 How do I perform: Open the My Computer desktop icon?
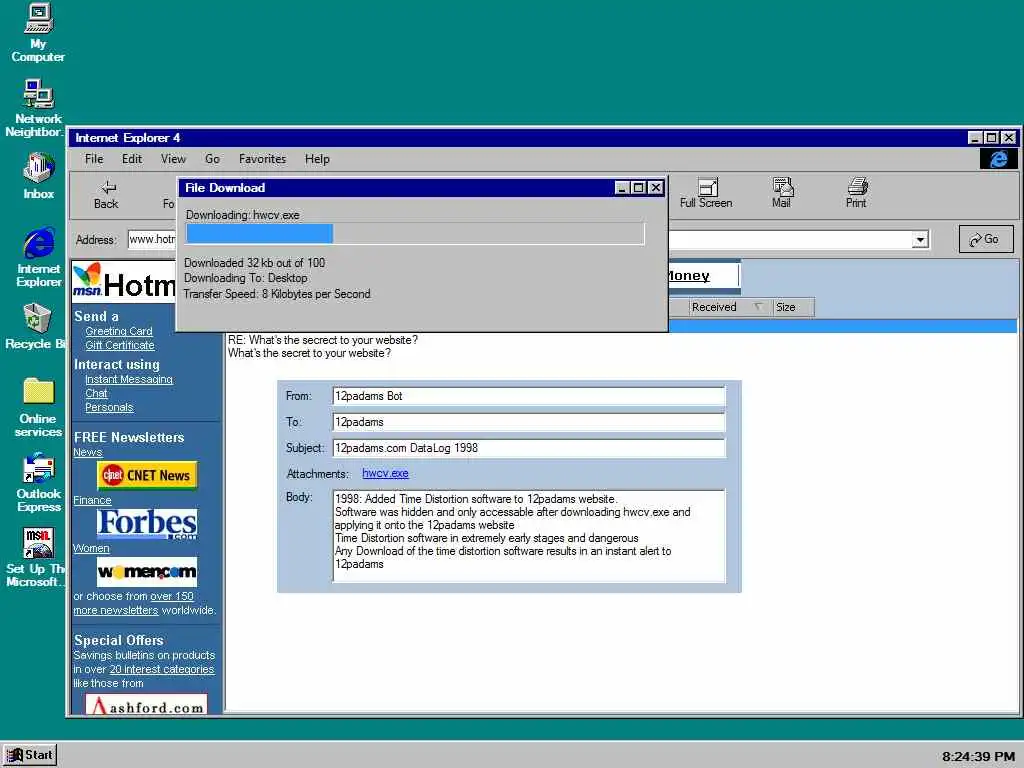(38, 33)
